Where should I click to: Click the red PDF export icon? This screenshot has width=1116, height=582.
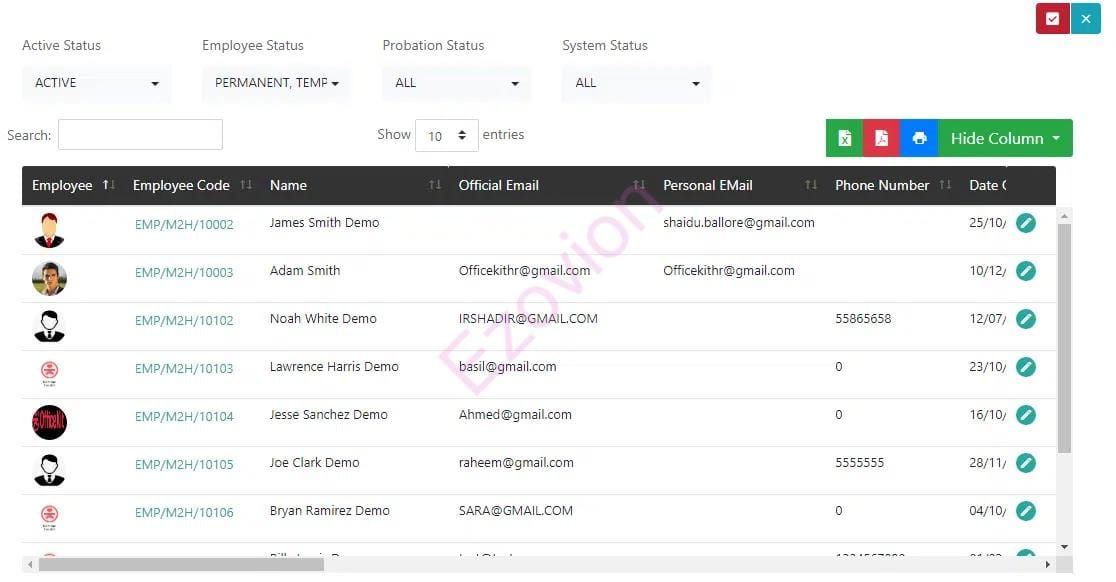(881, 139)
